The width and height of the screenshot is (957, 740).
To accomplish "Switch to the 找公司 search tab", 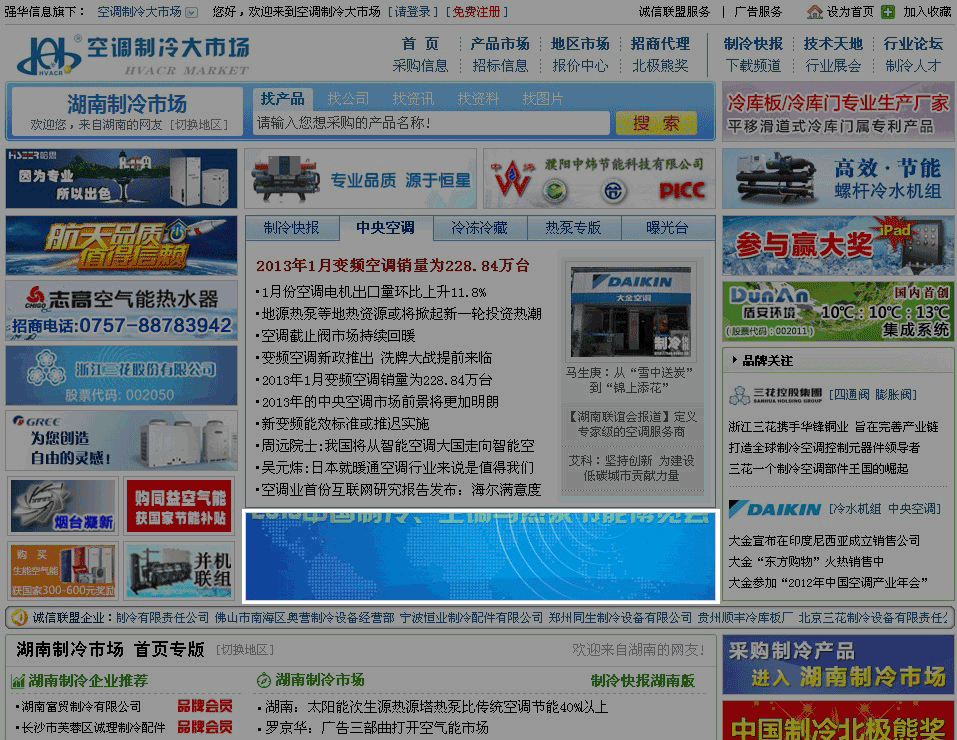I will [347, 99].
